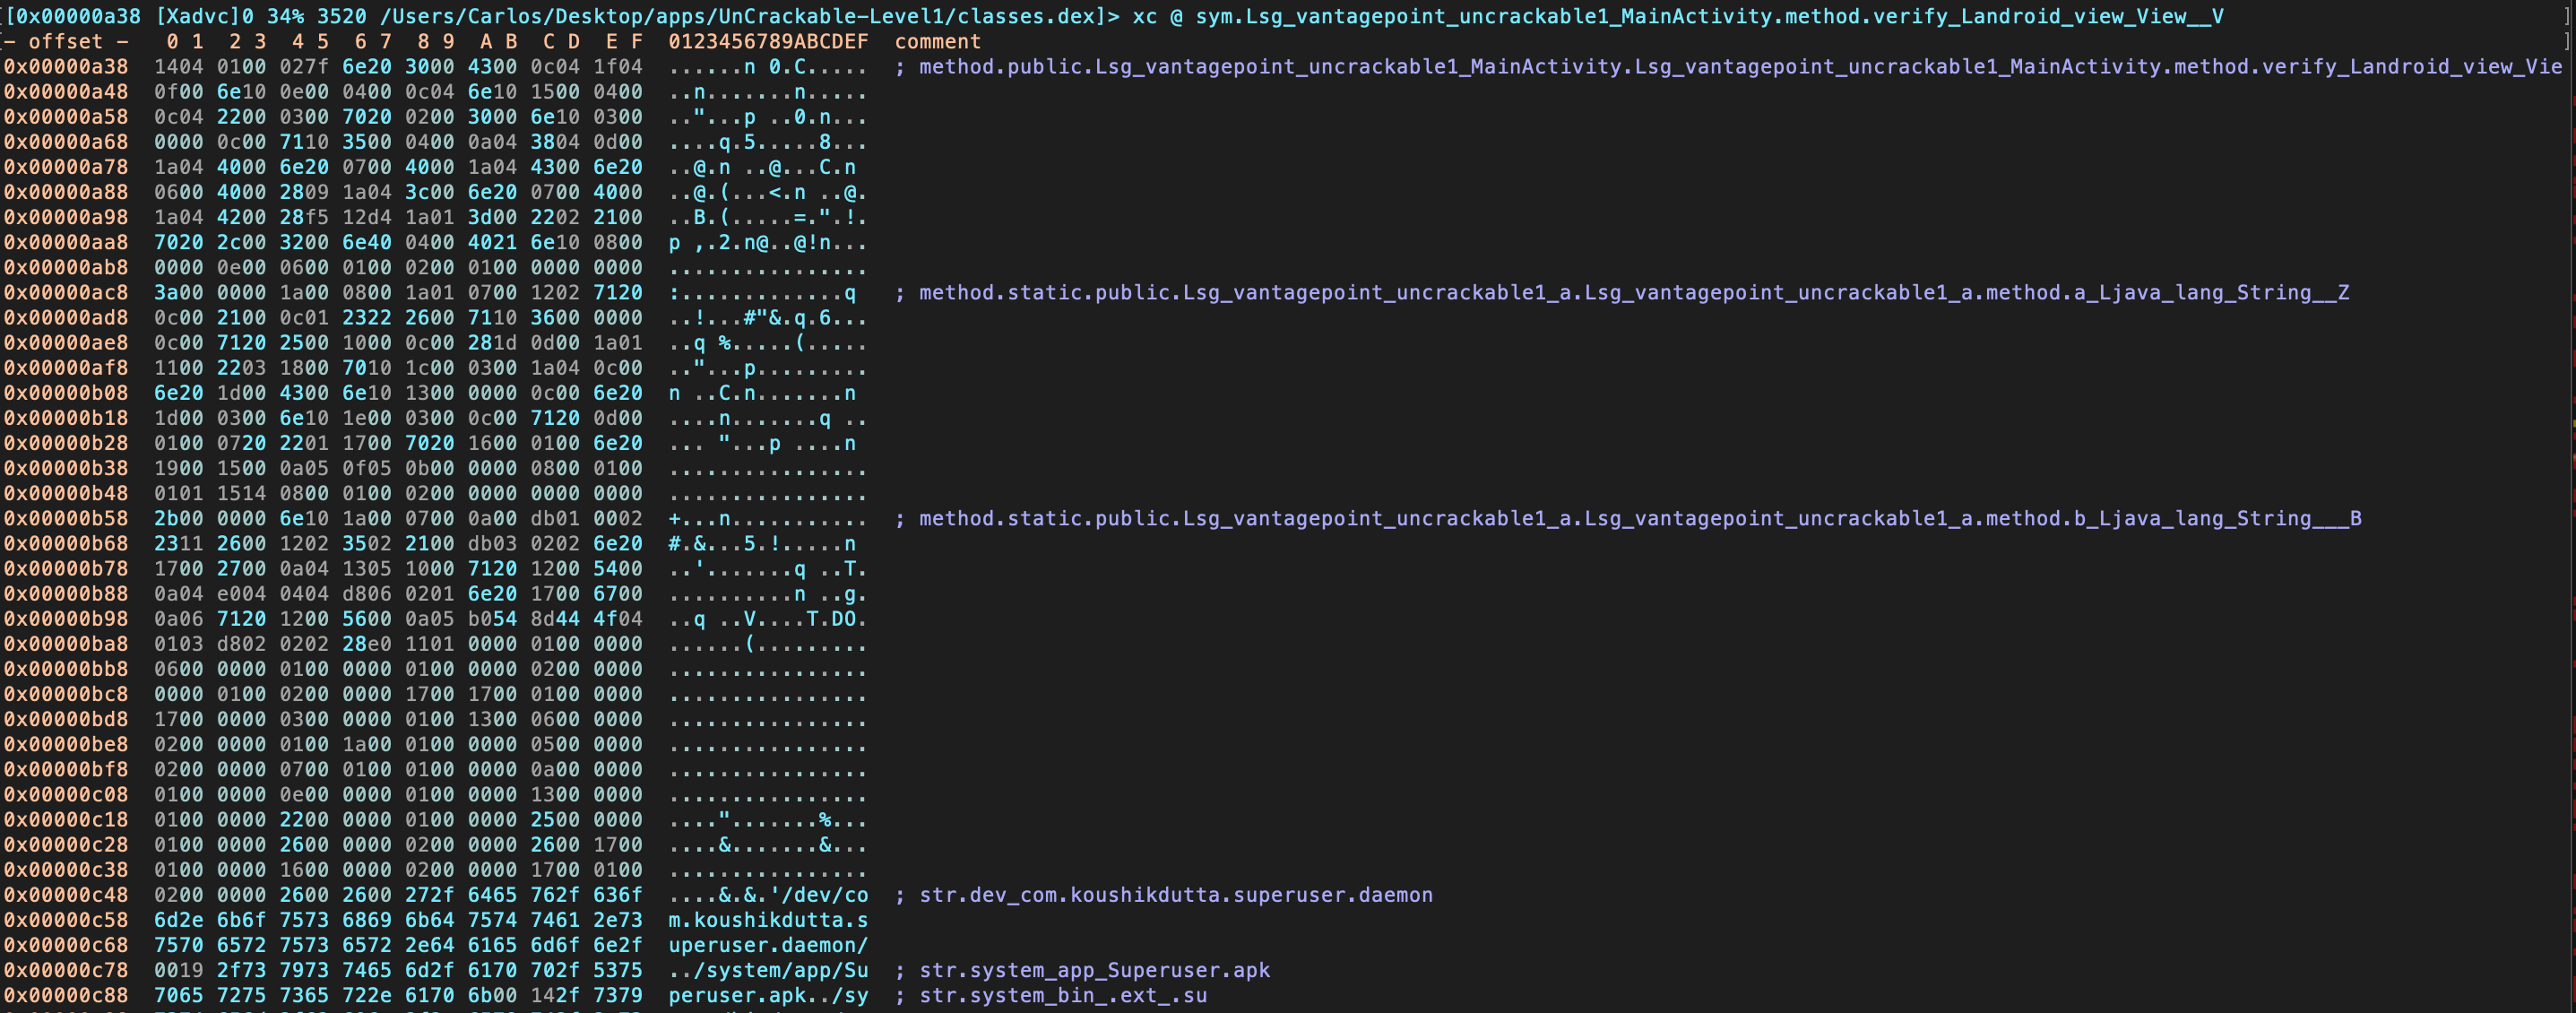Click the 'xc' command in the prompt line

click(1144, 16)
